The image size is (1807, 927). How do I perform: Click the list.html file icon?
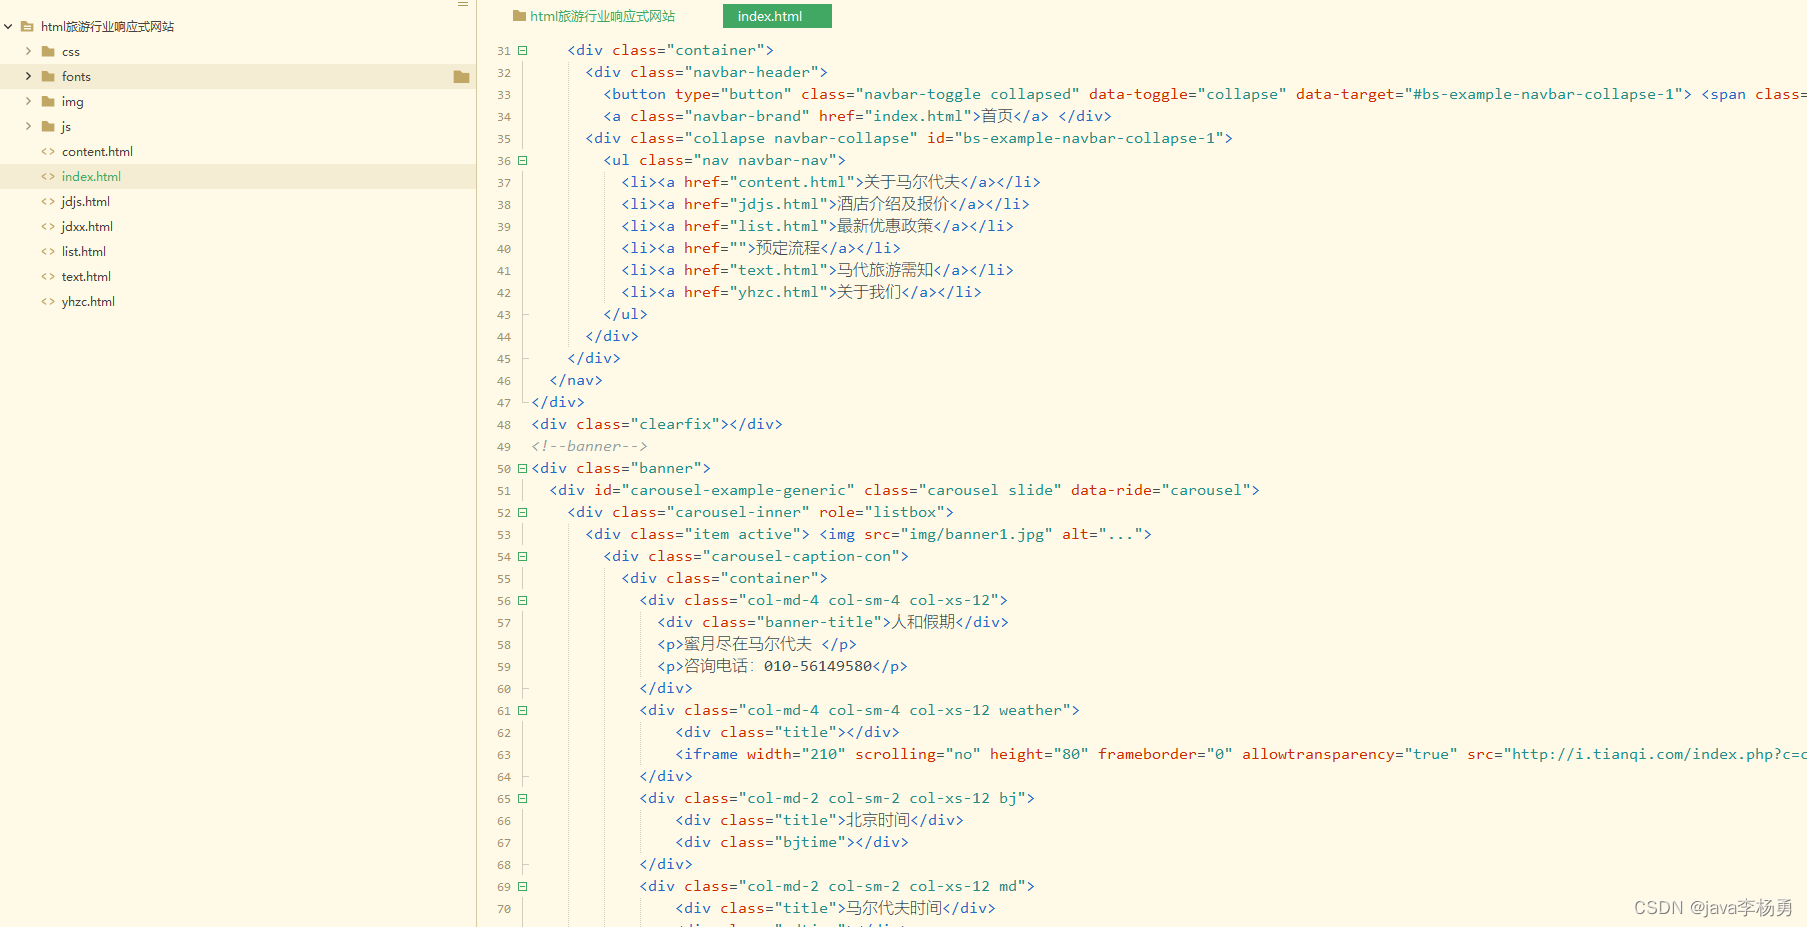48,252
